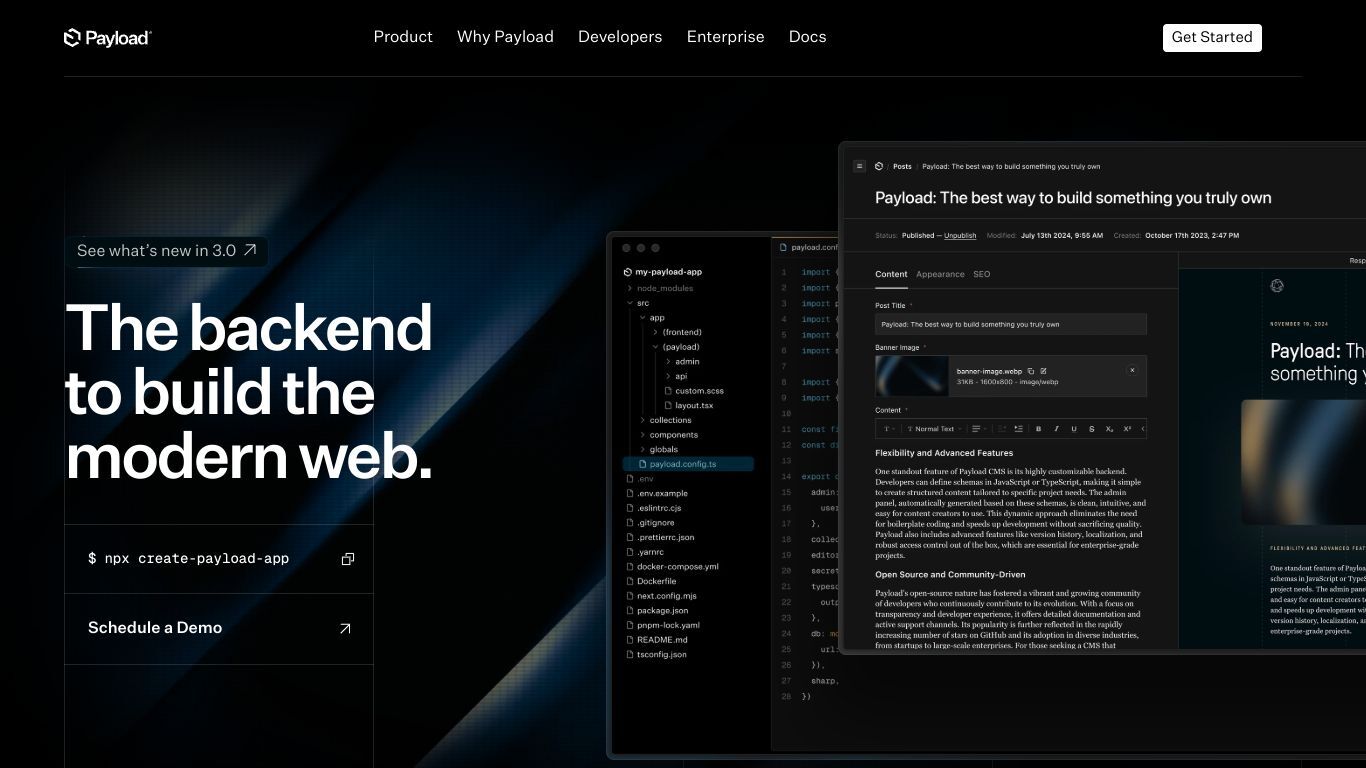Collapse (payload) folder in file tree
The image size is (1366, 768).
655,347
